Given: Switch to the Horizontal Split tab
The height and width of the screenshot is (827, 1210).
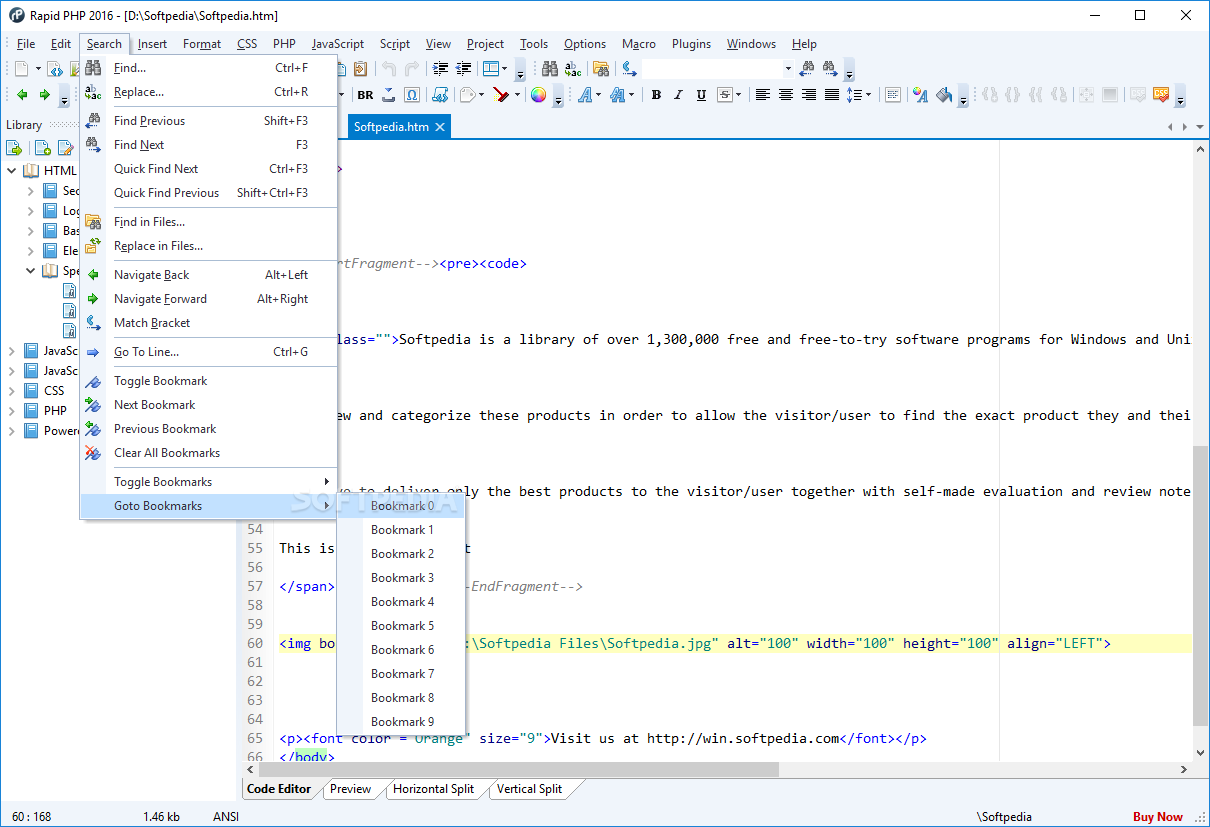Looking at the screenshot, I should (433, 789).
